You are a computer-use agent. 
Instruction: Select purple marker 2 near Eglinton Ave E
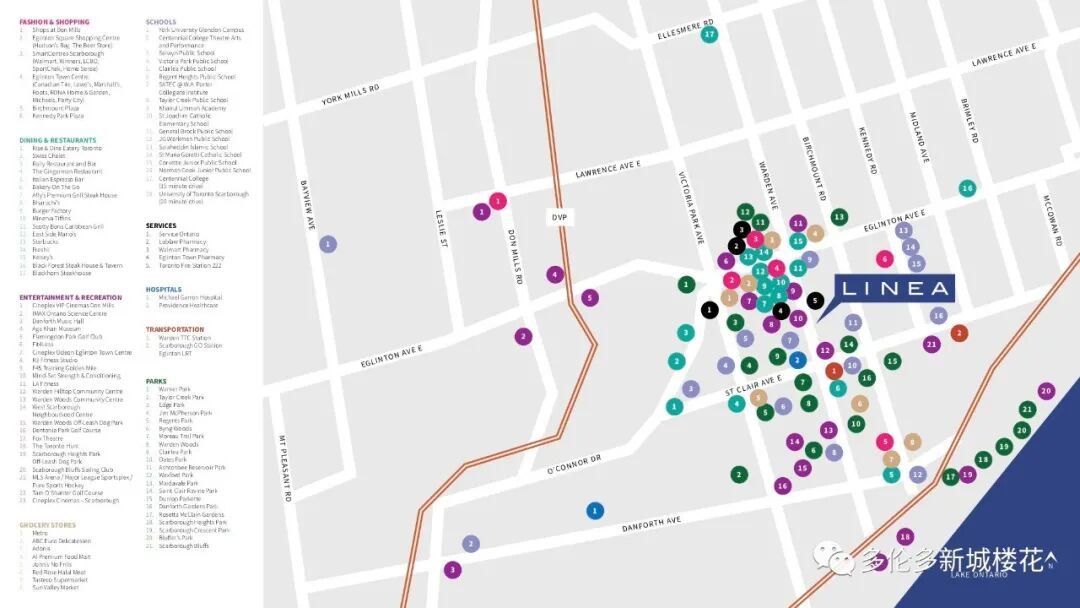(523, 337)
